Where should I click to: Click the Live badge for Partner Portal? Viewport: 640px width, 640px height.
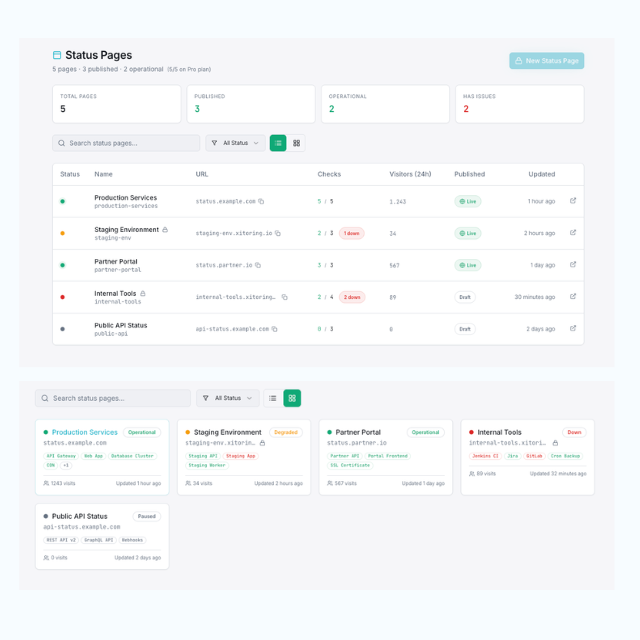(x=468, y=265)
